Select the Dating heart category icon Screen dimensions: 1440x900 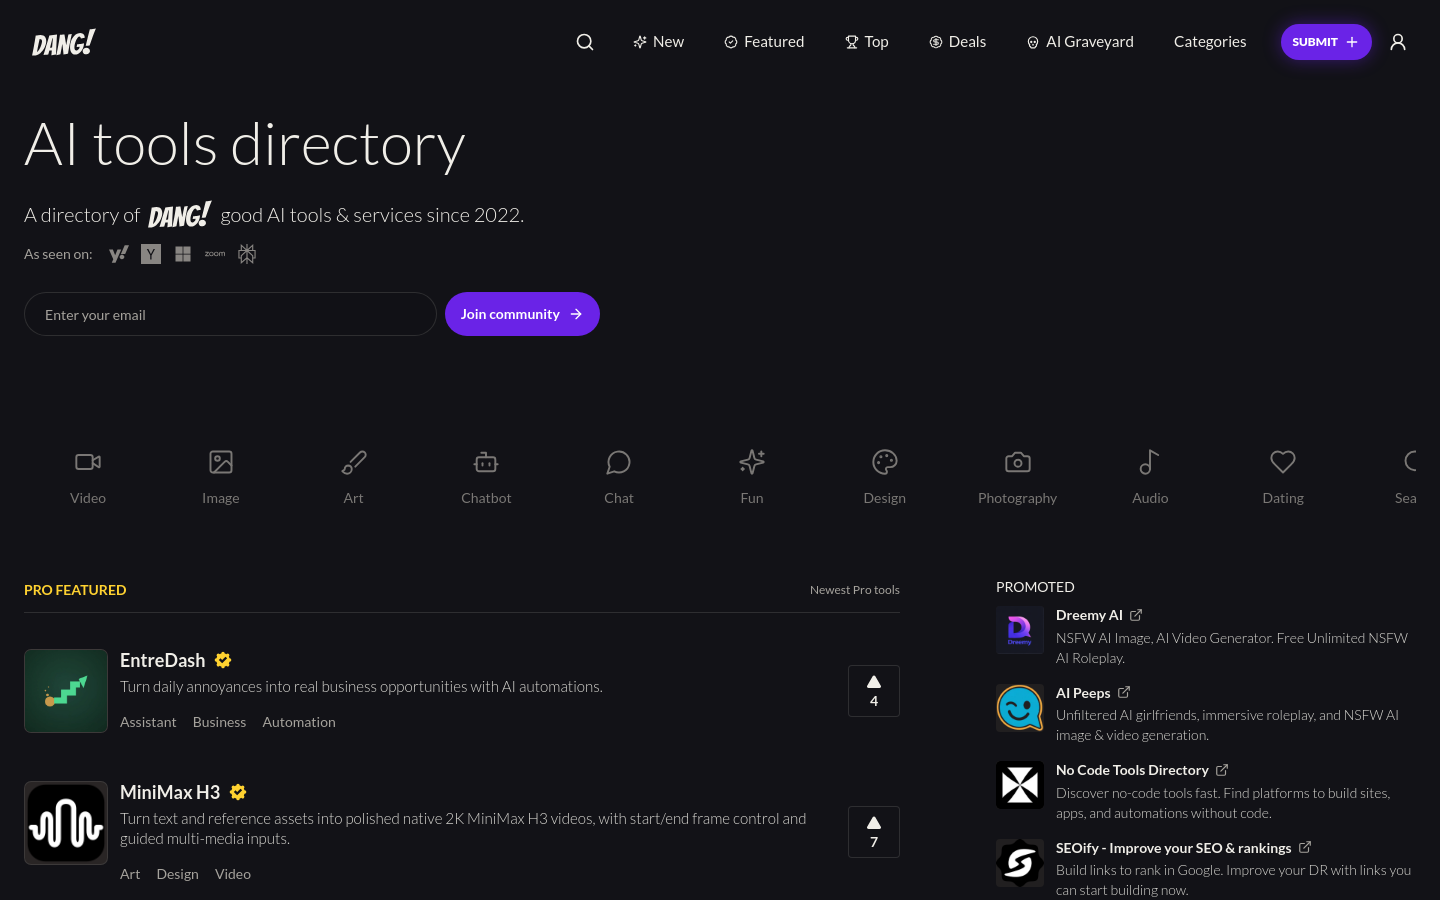point(1283,462)
